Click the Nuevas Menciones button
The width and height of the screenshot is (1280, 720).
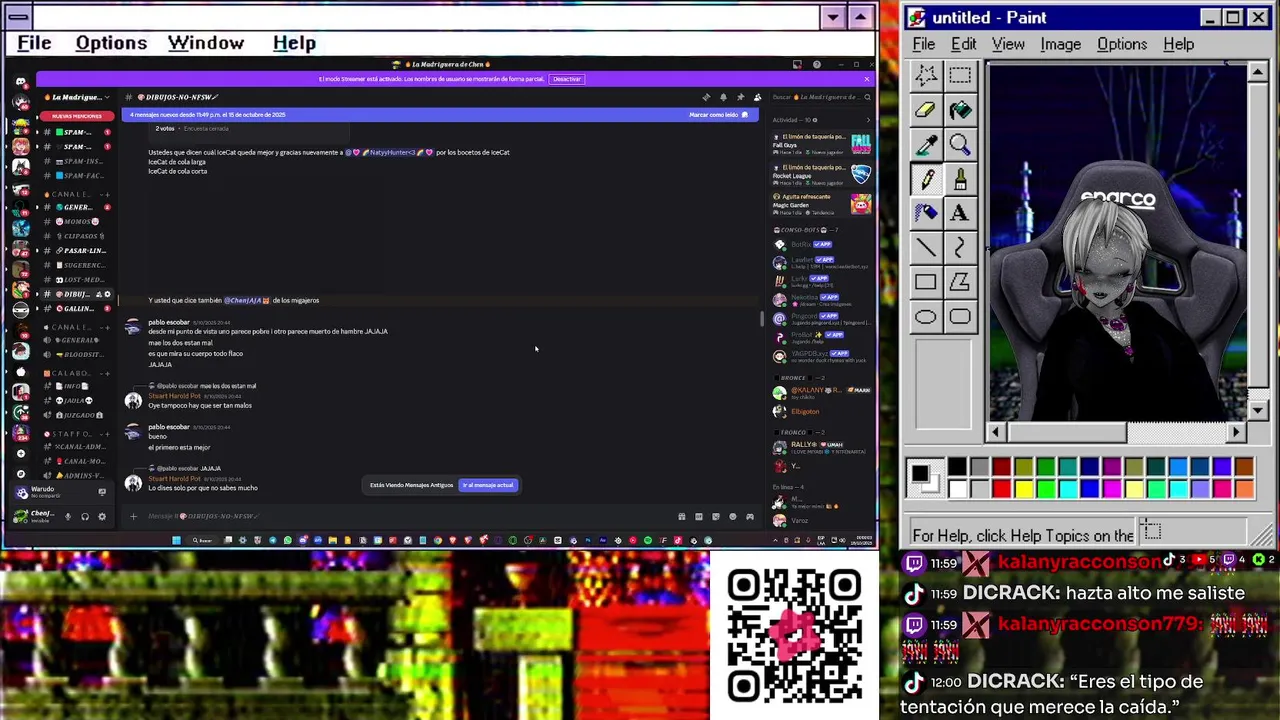tap(77, 116)
